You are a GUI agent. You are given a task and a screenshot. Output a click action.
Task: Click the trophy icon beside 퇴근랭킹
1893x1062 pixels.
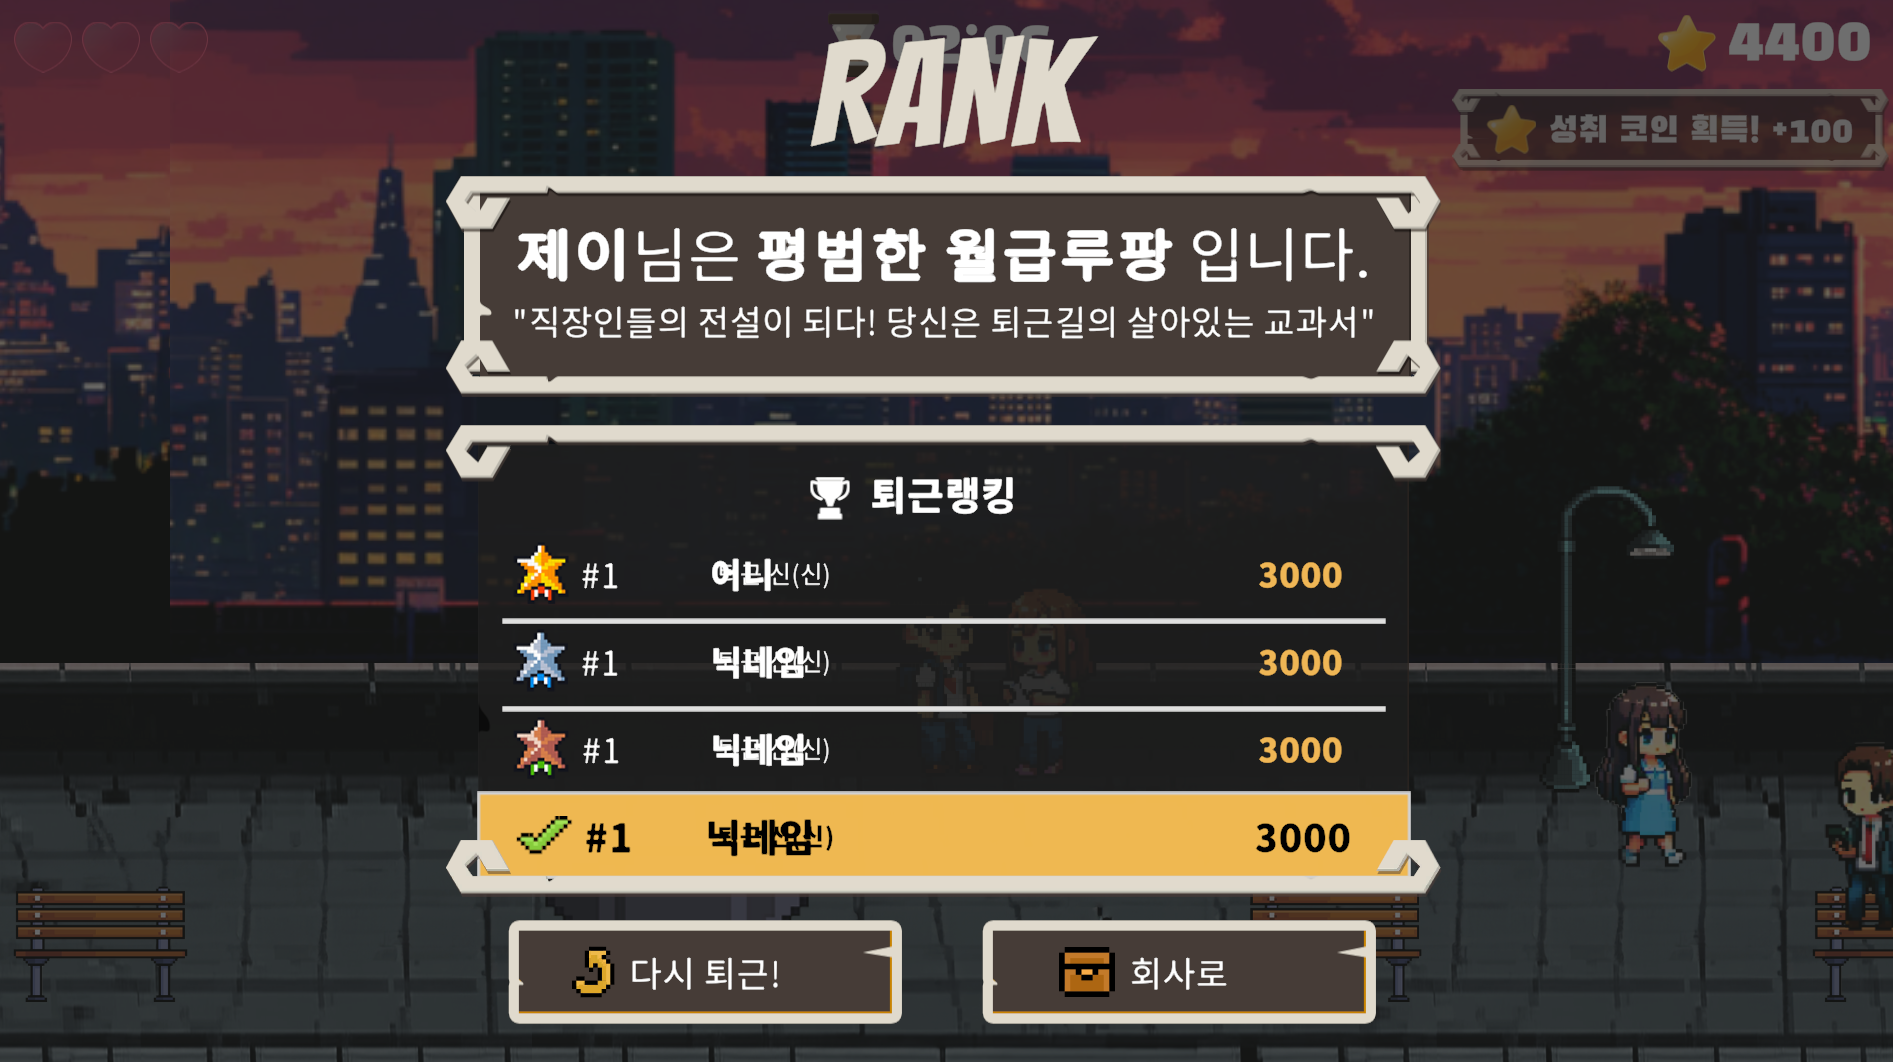click(829, 497)
